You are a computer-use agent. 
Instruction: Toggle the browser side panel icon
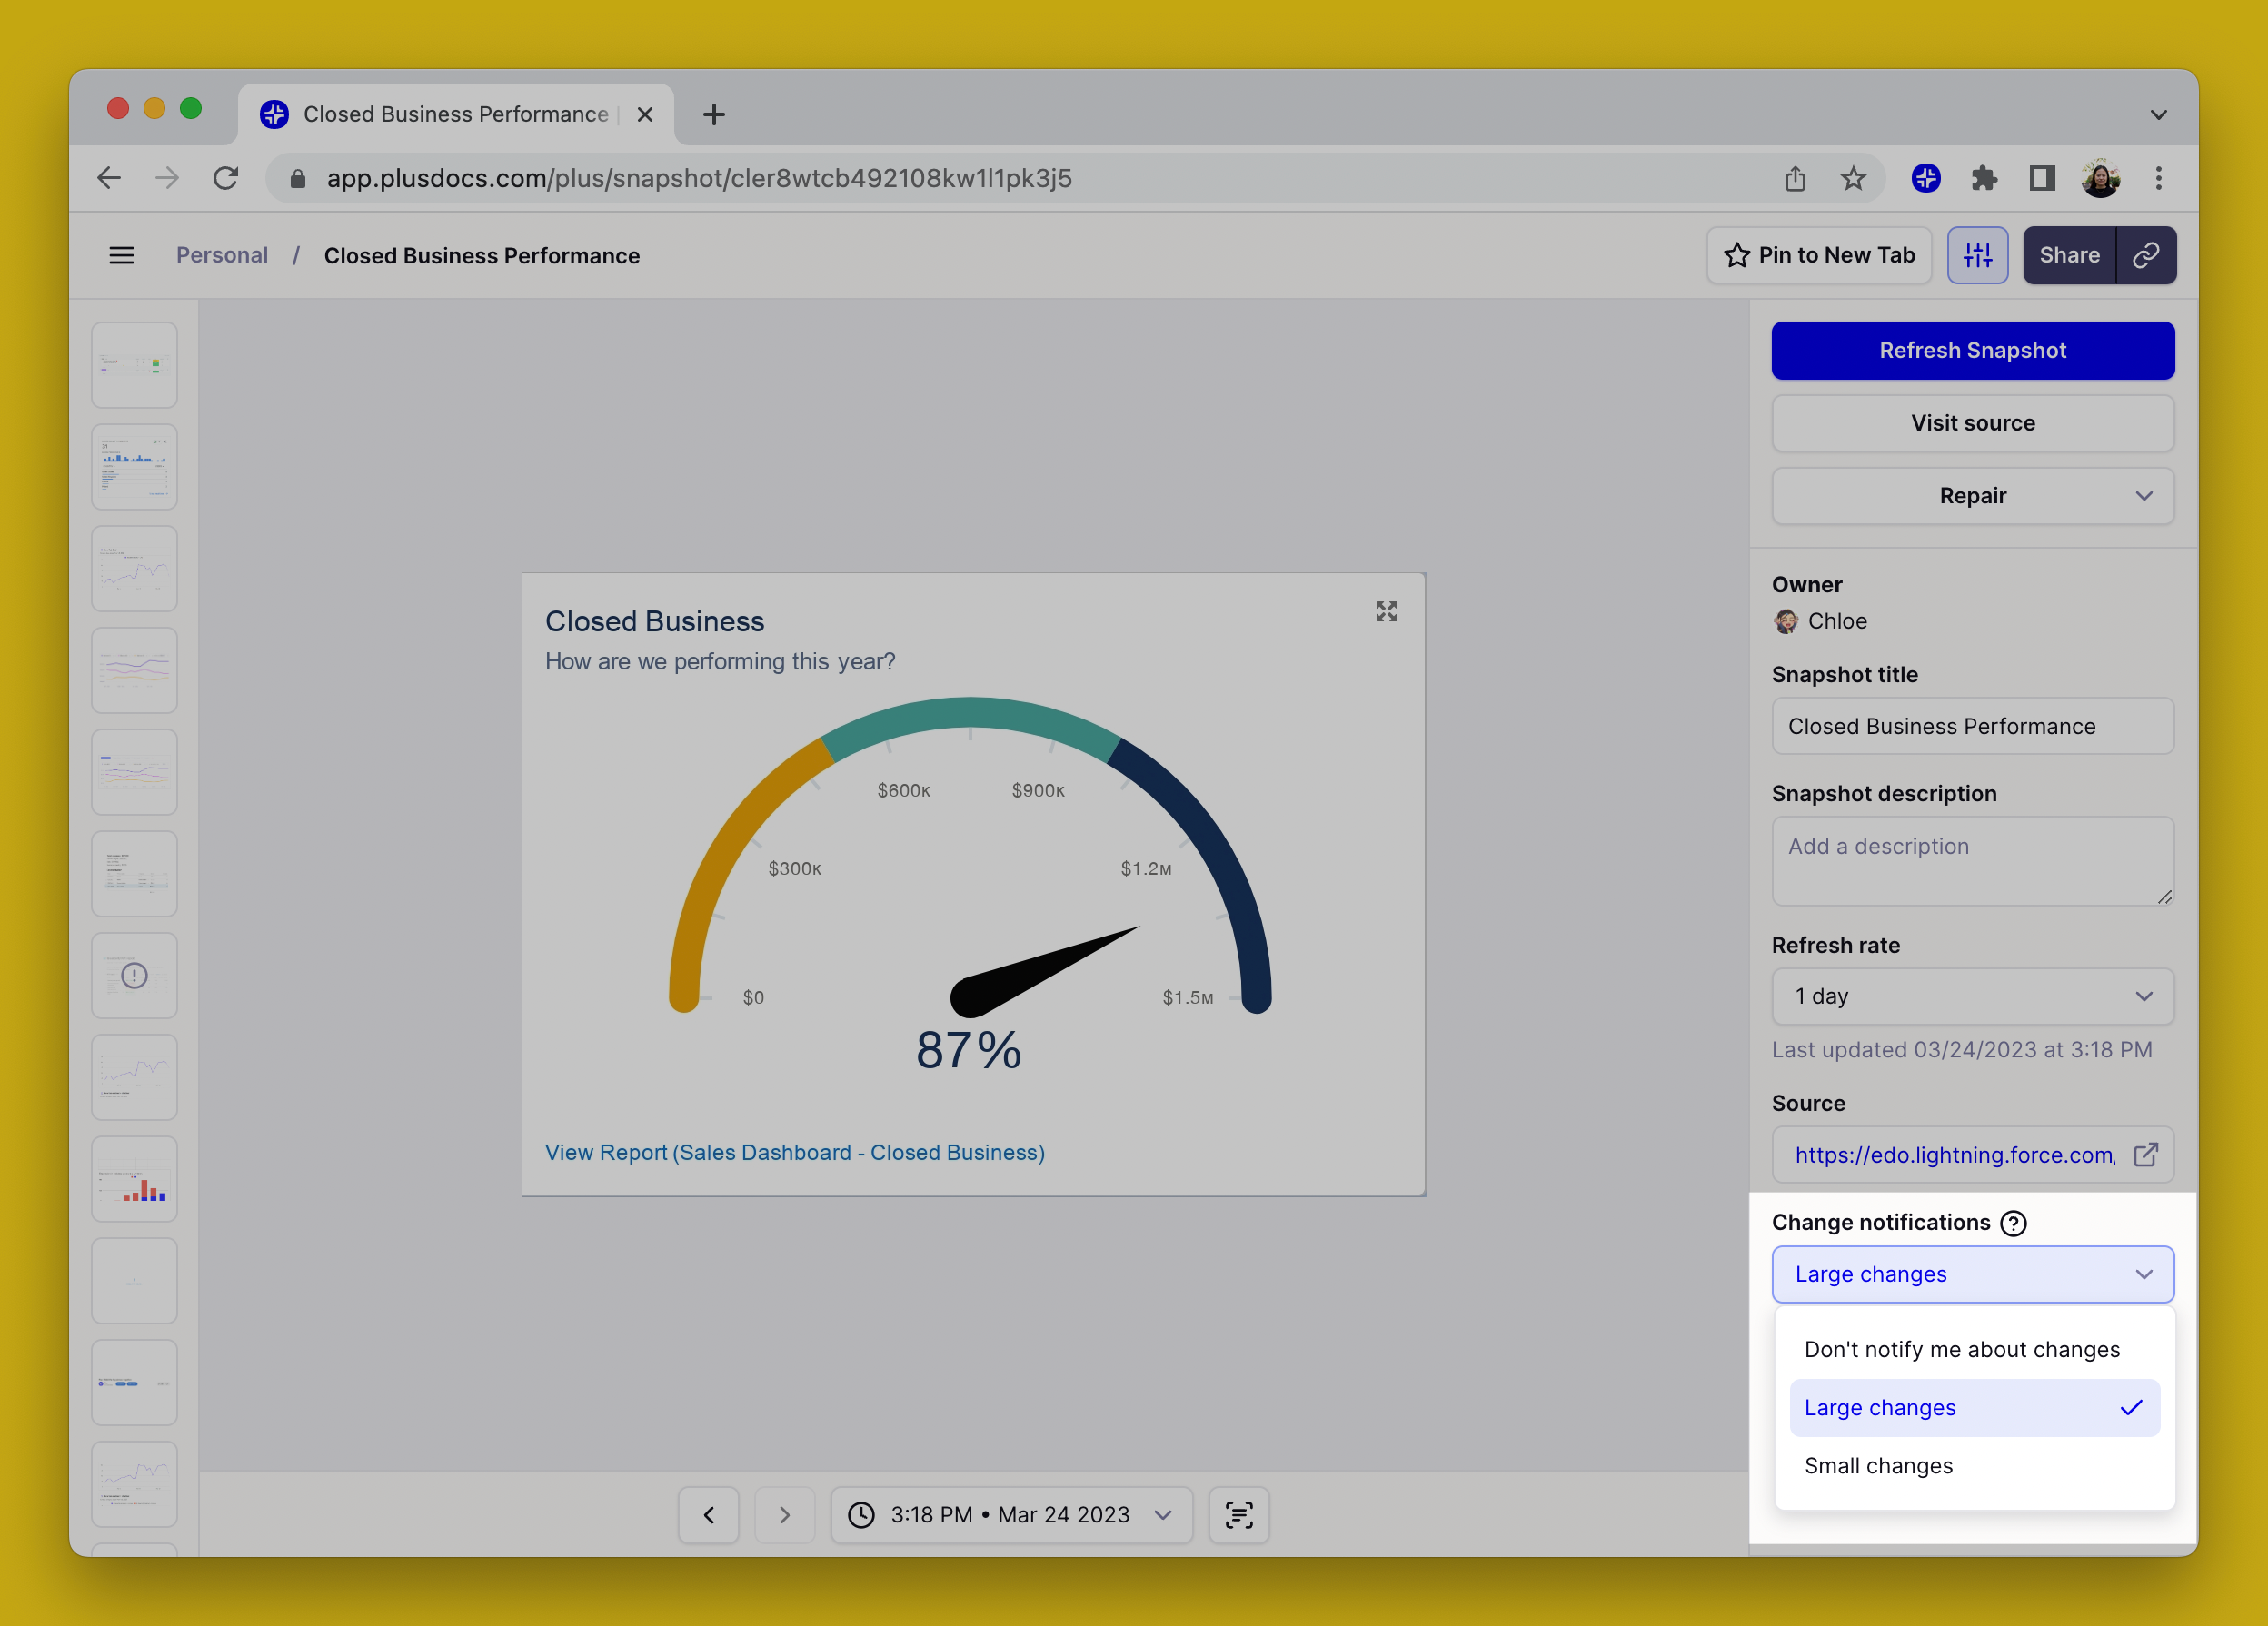point(2042,178)
